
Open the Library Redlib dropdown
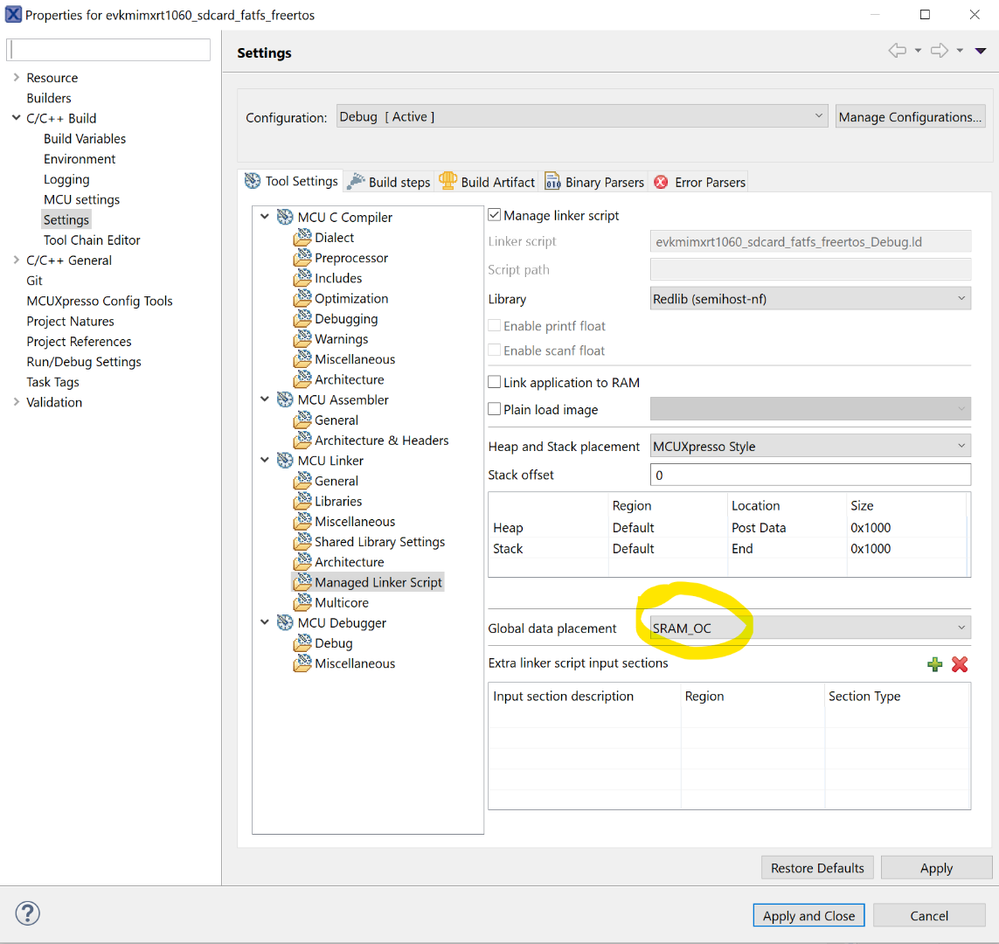coord(810,299)
